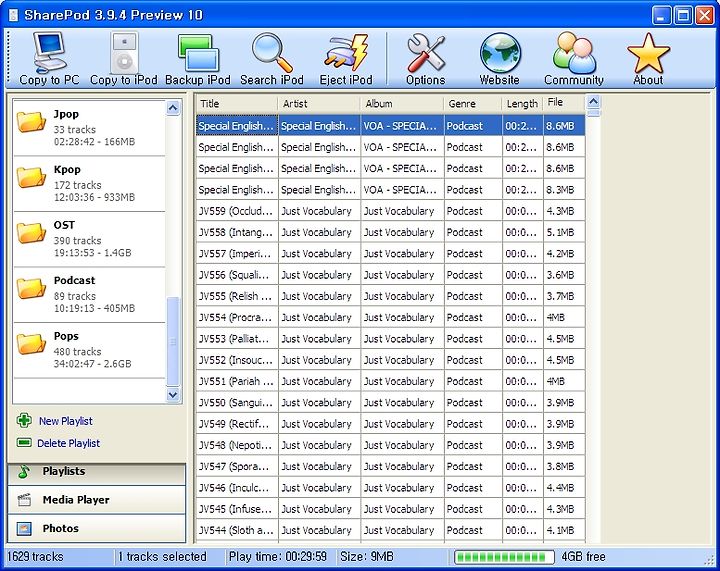The height and width of the screenshot is (571, 720).
Task: Click the 5.1MB file size cell
Action: 564,232
